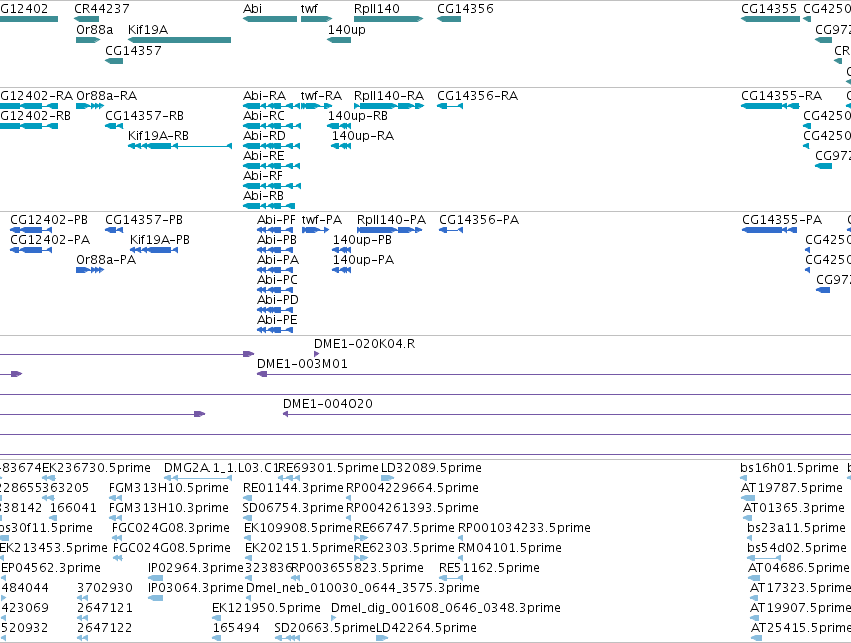This screenshot has width=851, height=643.
Task: Select EST RE01144.3prime
Action: point(294,488)
